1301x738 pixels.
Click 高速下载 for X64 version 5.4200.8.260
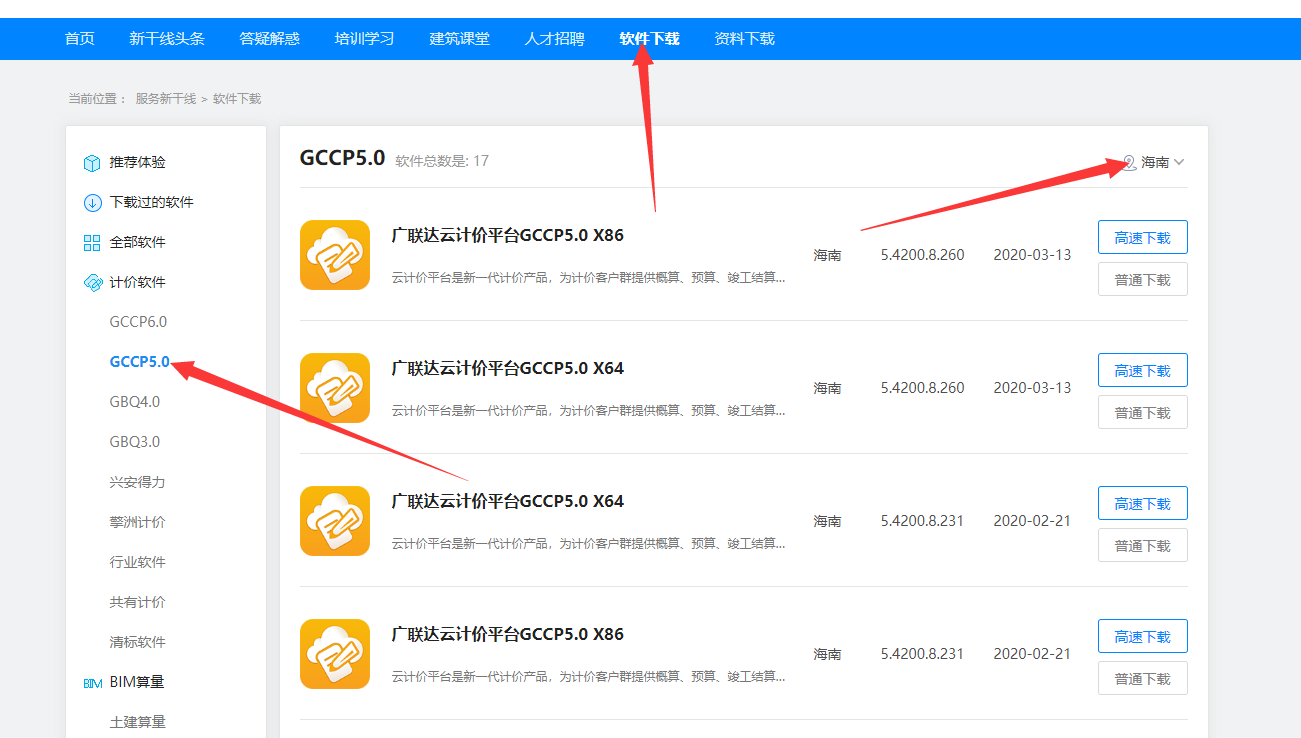pyautogui.click(x=1143, y=370)
